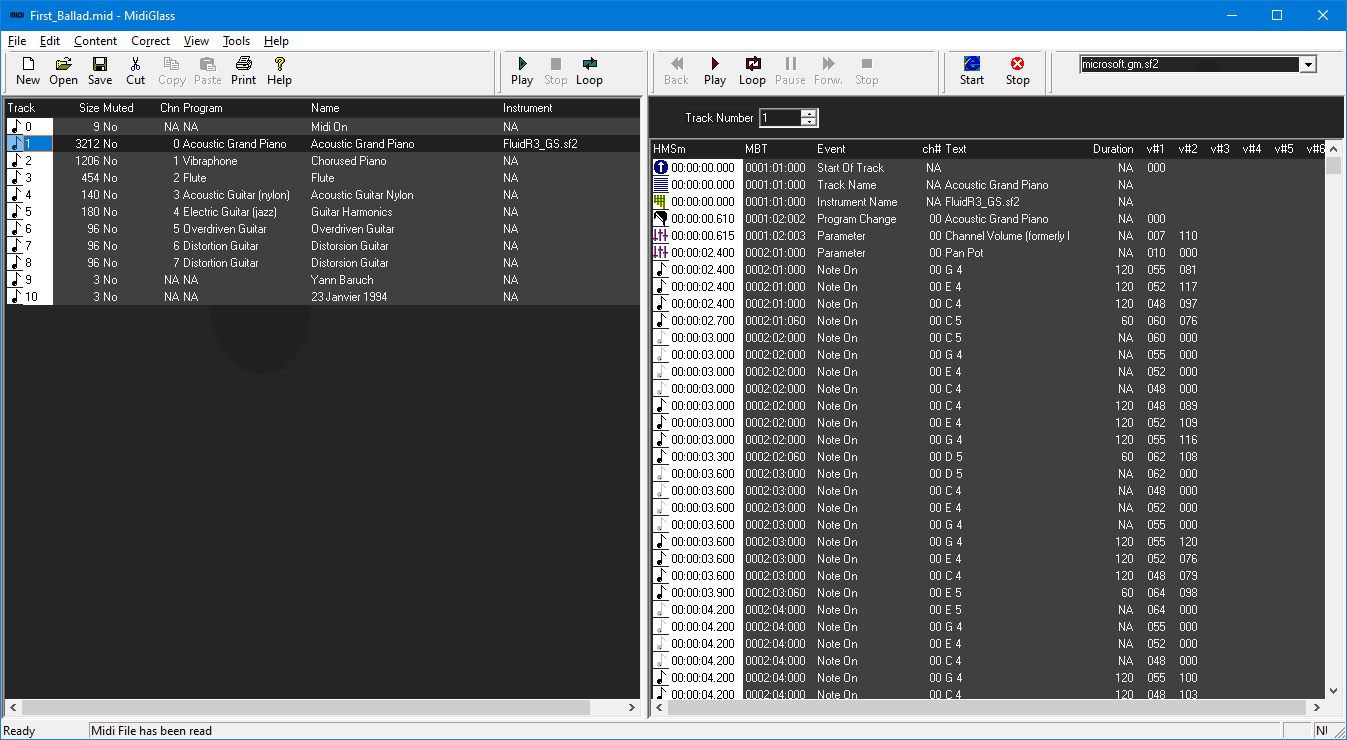1347x740 pixels.
Task: Select track 0 note icon Midi On
Action: (x=15, y=127)
